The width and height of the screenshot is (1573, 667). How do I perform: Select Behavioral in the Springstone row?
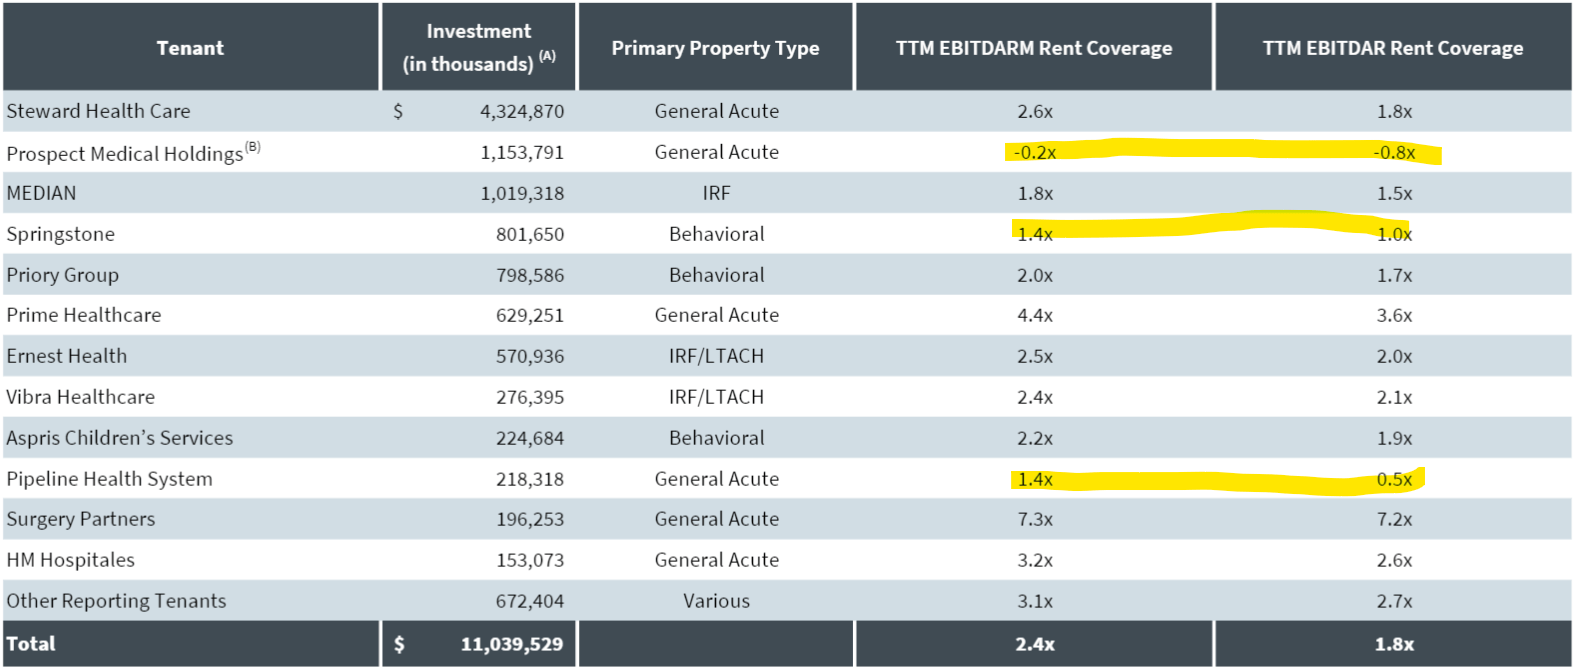(717, 234)
